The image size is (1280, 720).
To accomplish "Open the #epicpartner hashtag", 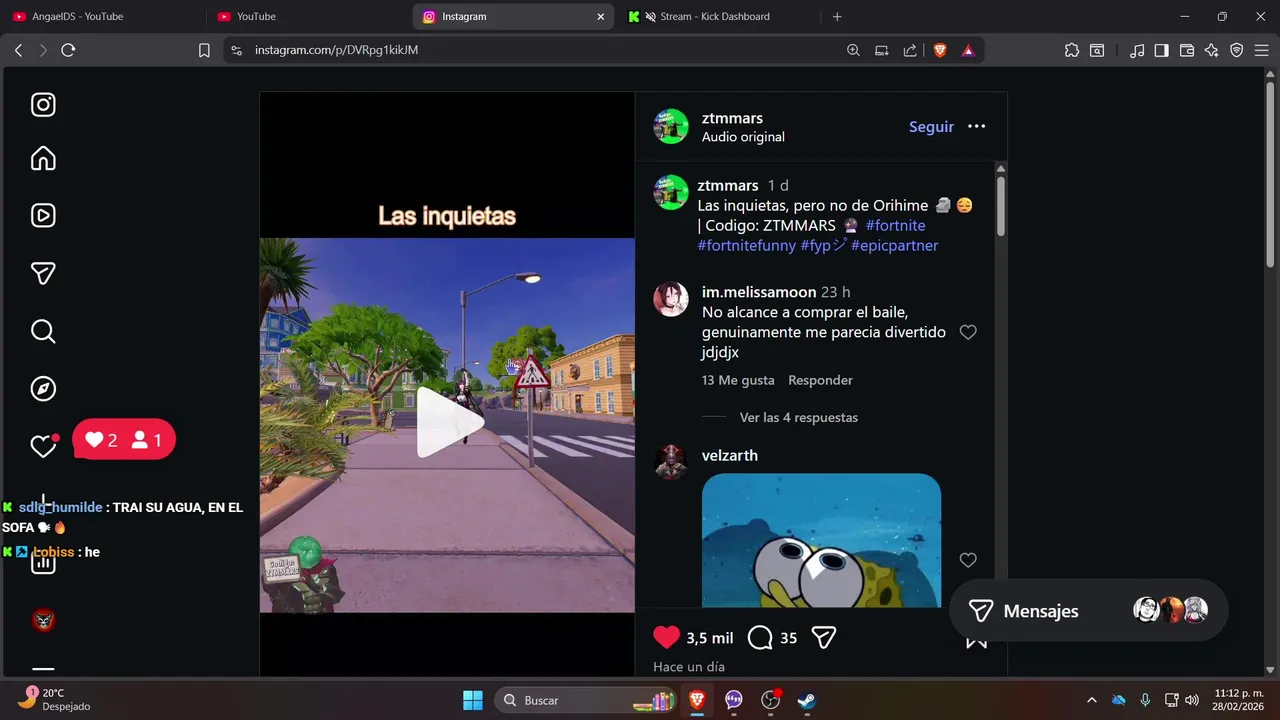I will pyautogui.click(x=894, y=245).
